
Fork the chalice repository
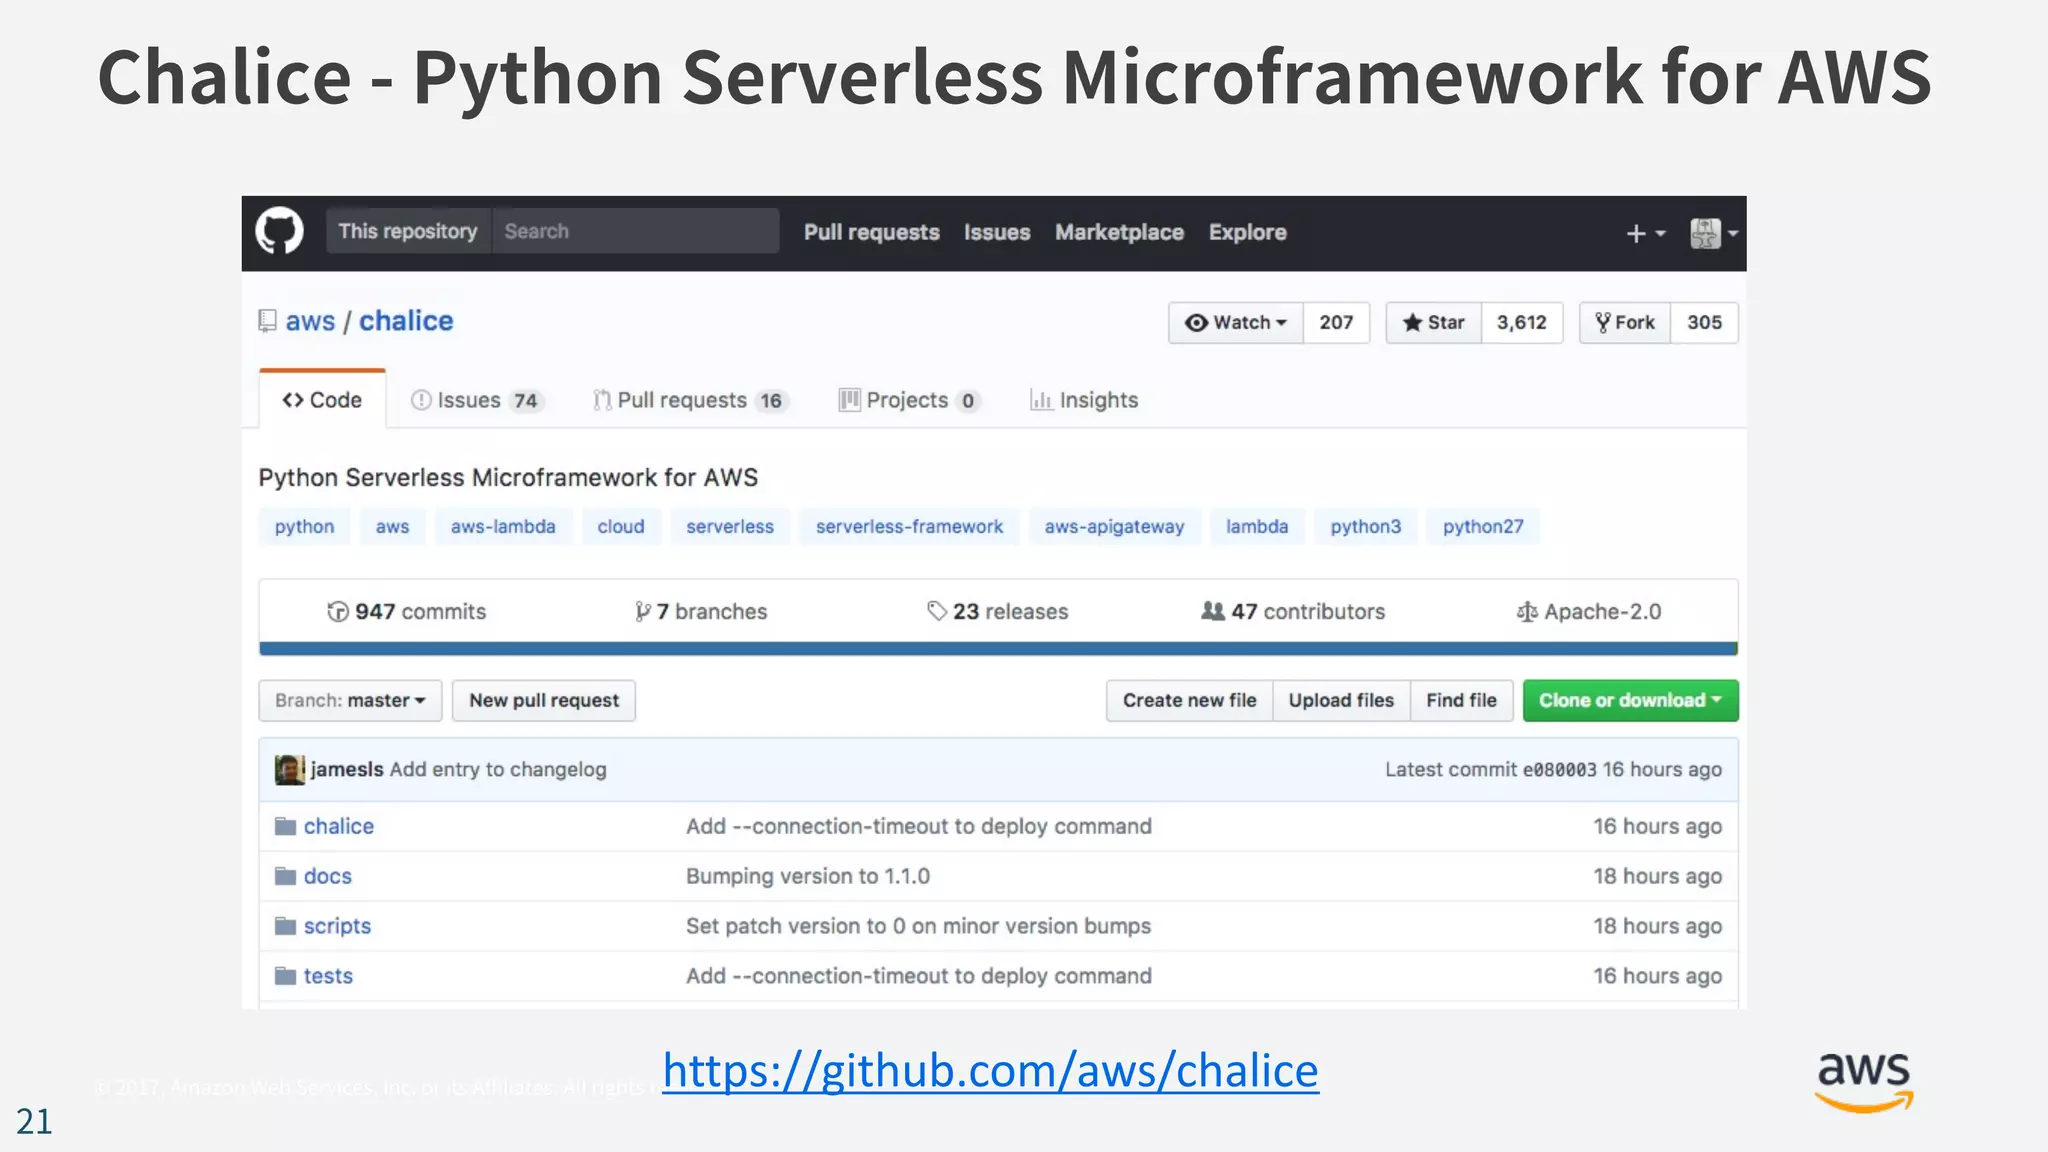pyautogui.click(x=1625, y=323)
